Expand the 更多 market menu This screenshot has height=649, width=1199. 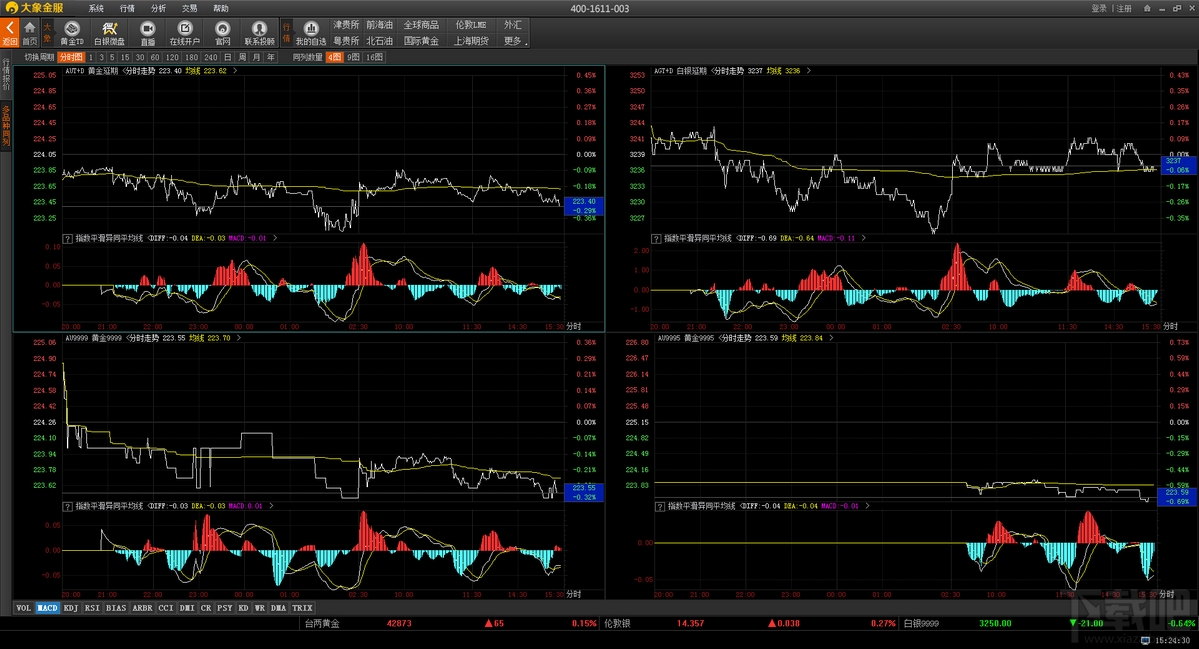pos(513,41)
